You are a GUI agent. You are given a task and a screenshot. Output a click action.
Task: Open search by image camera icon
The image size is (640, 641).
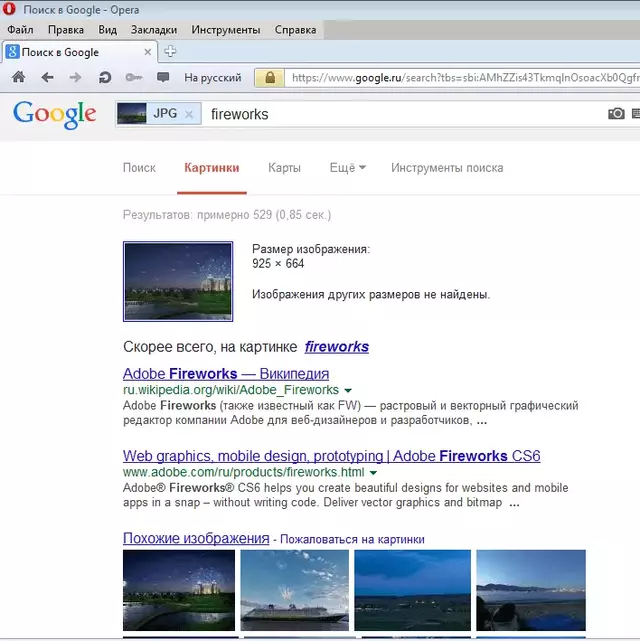click(x=616, y=114)
